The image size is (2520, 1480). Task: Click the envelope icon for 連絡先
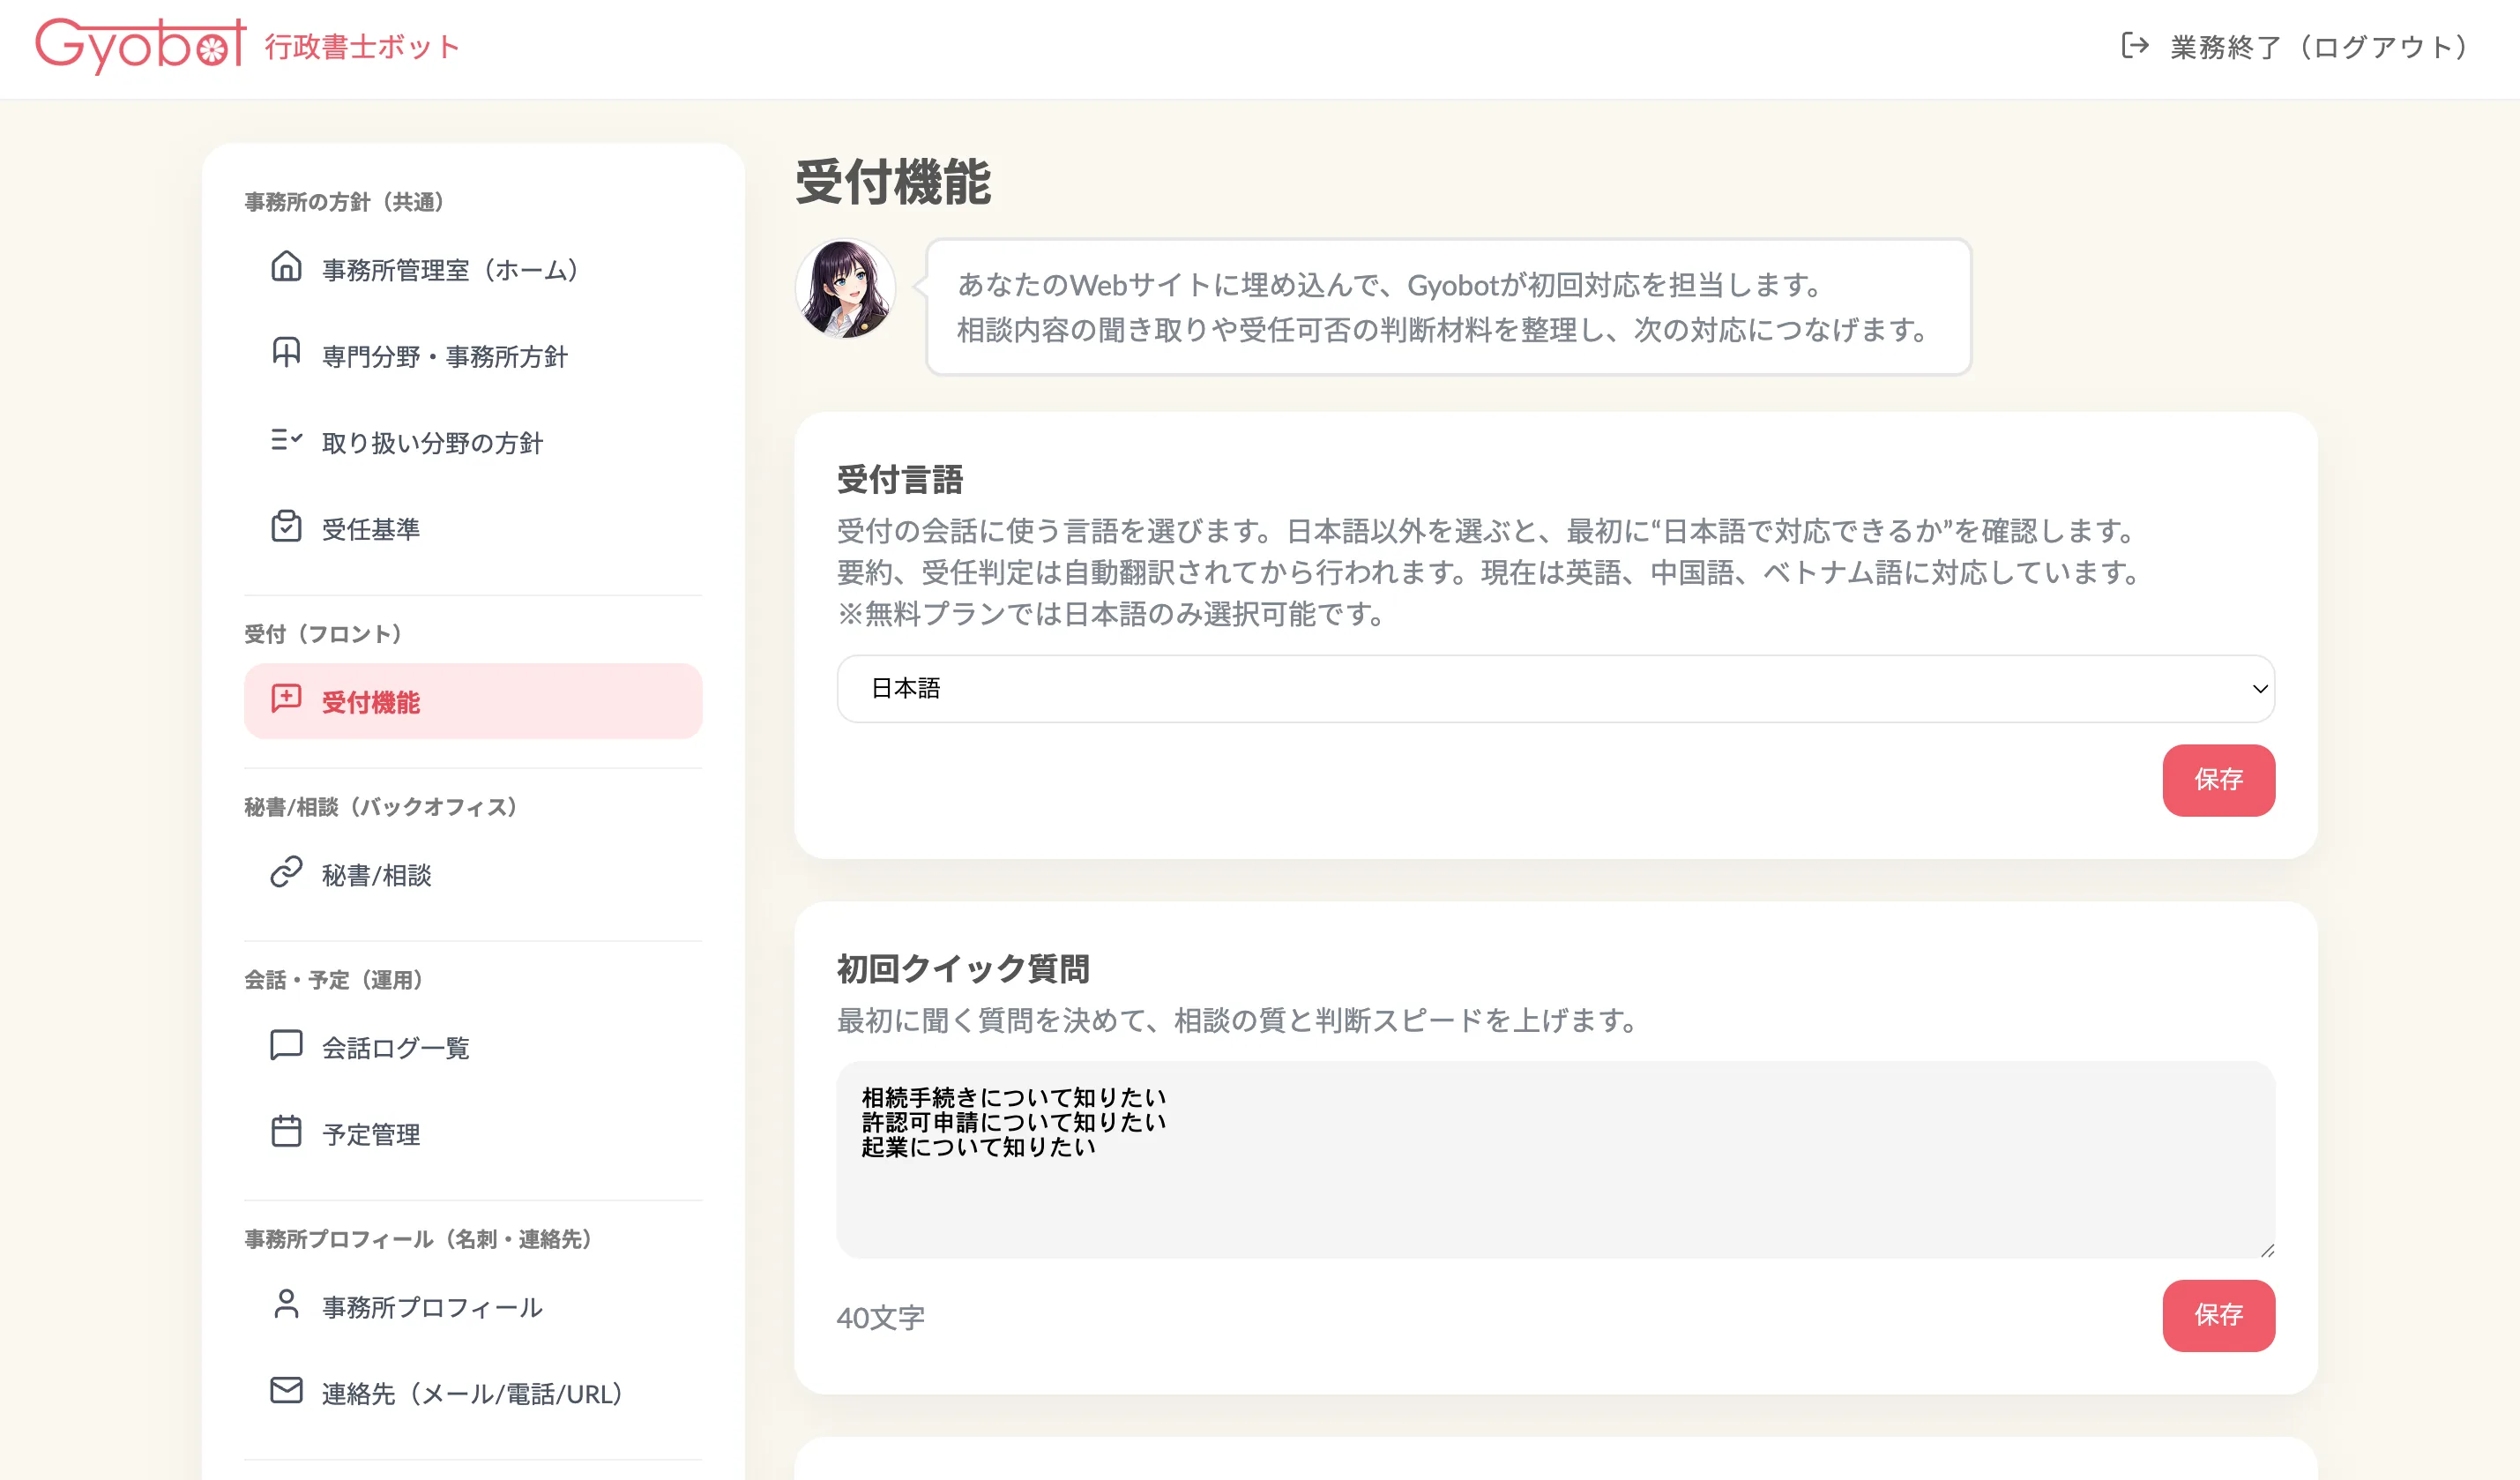pyautogui.click(x=286, y=1390)
